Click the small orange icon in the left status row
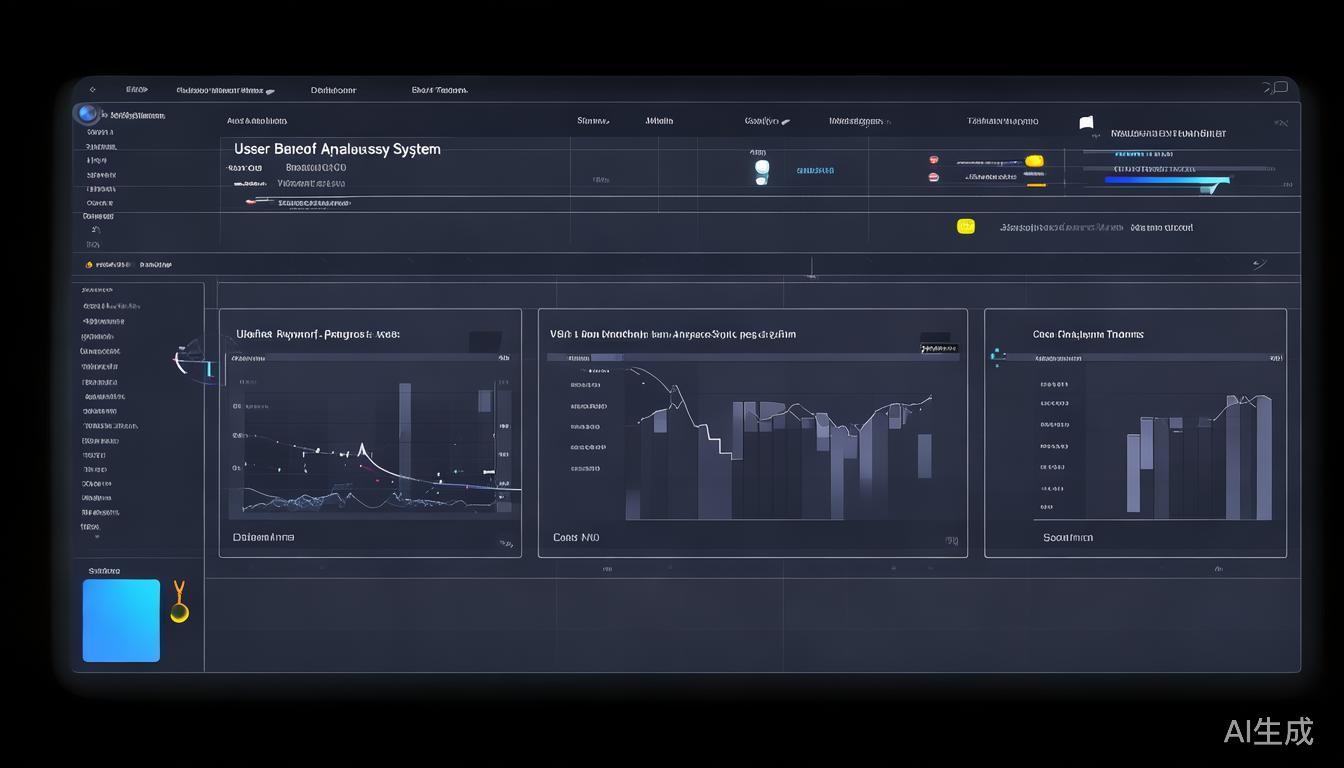 pos(89,265)
